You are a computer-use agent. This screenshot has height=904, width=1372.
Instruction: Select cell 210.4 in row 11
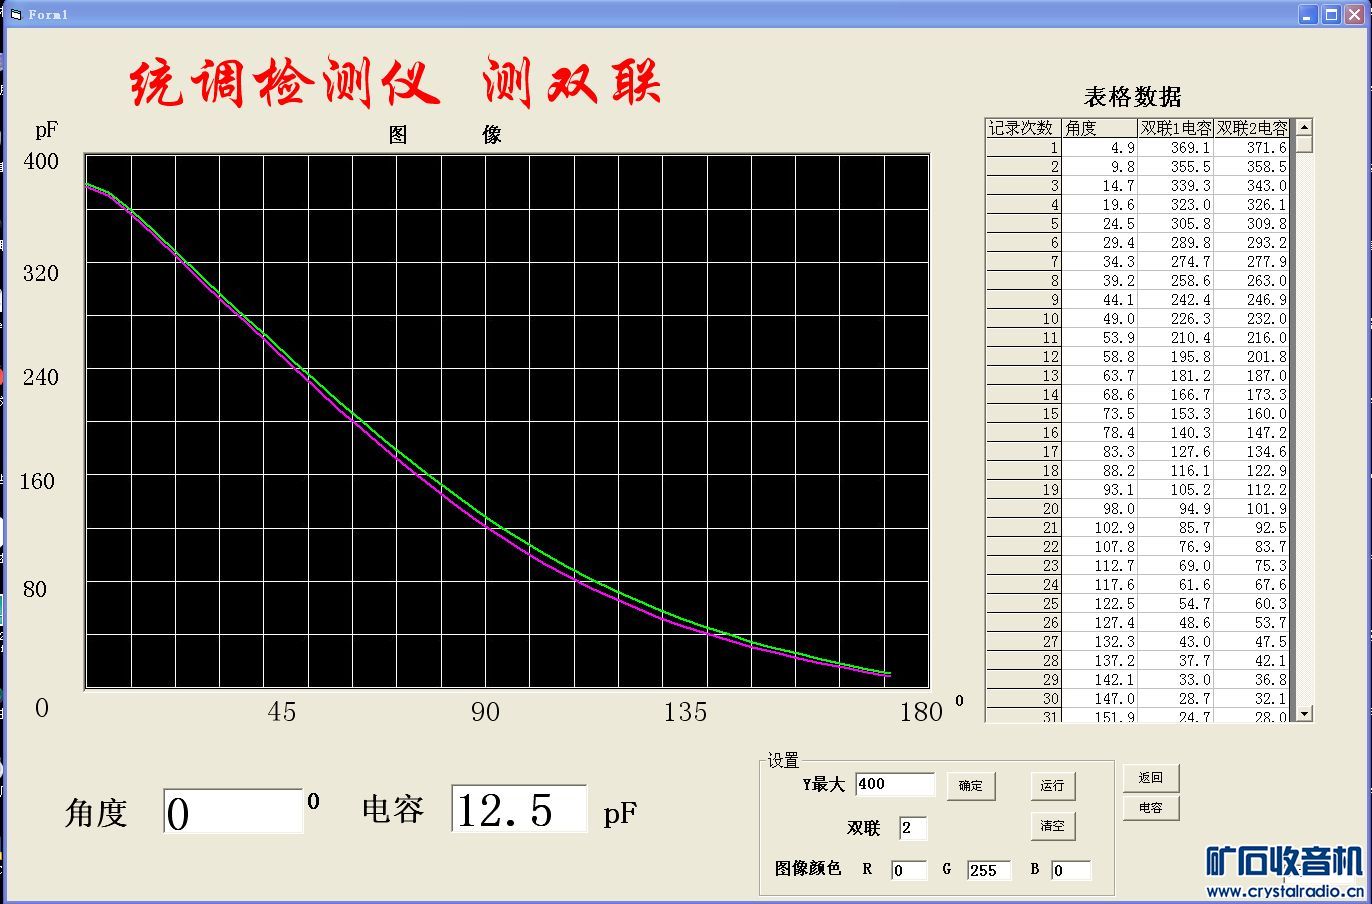tap(1176, 338)
